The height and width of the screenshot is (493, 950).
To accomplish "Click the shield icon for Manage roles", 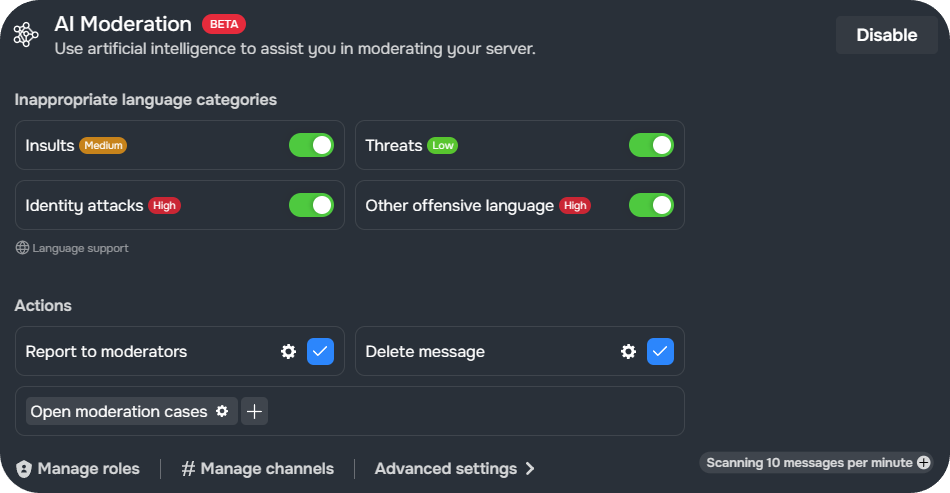I will pyautogui.click(x=24, y=469).
